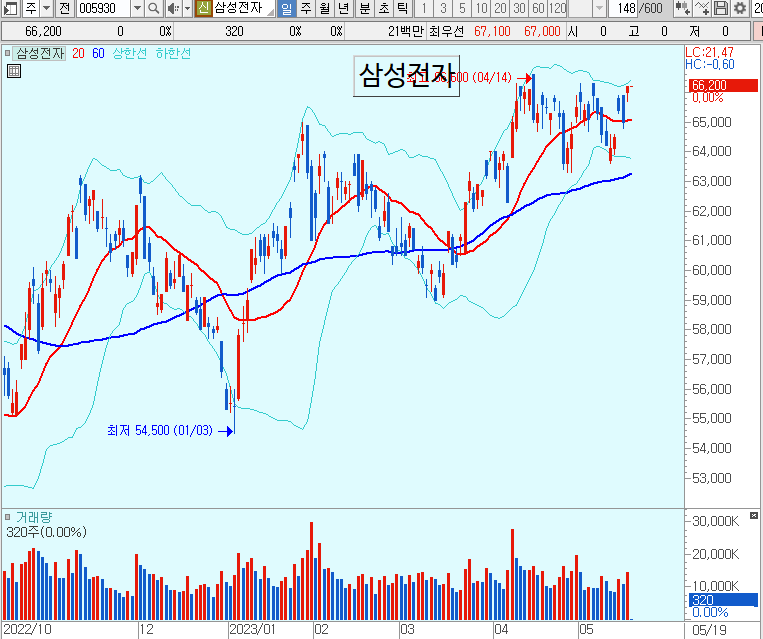Click the 20 moving average legend

pos(78,53)
